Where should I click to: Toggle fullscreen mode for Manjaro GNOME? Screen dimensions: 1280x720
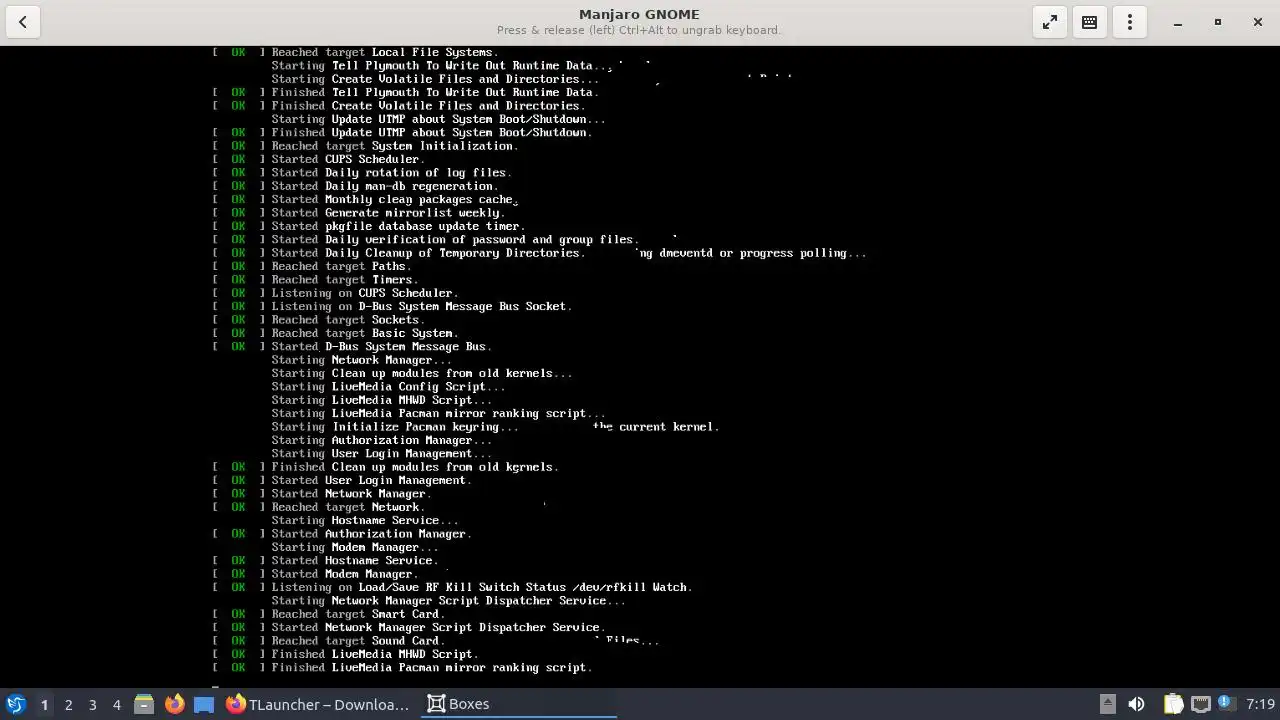(x=1050, y=22)
